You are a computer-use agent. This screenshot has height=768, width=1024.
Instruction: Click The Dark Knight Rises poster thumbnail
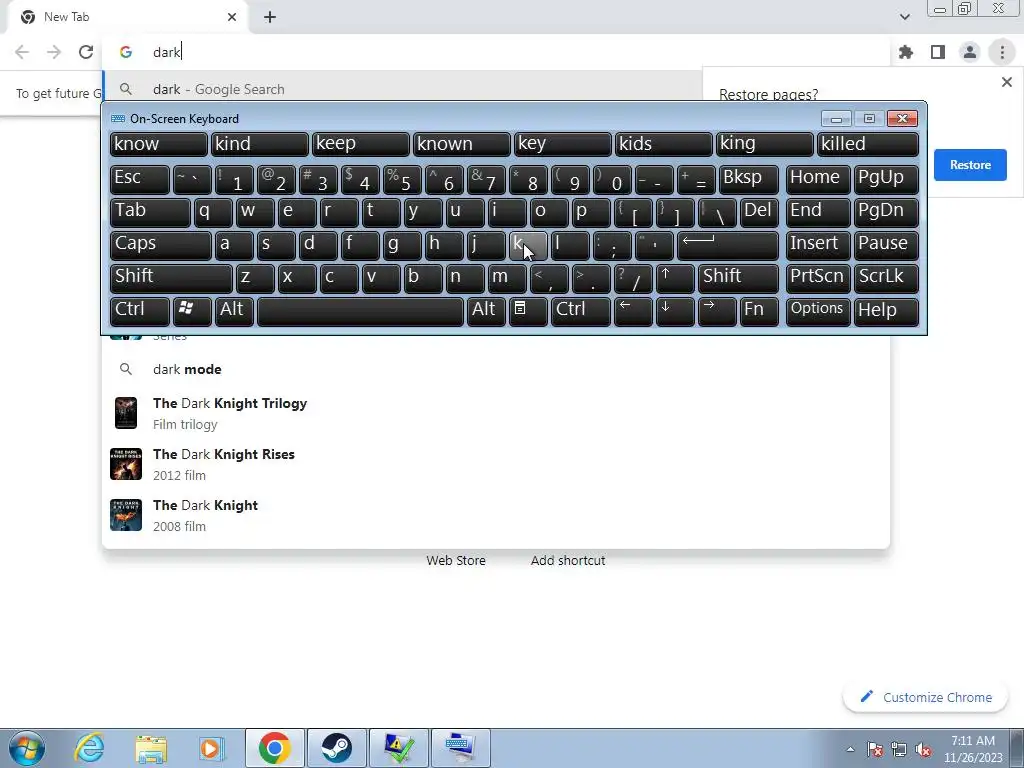126,464
